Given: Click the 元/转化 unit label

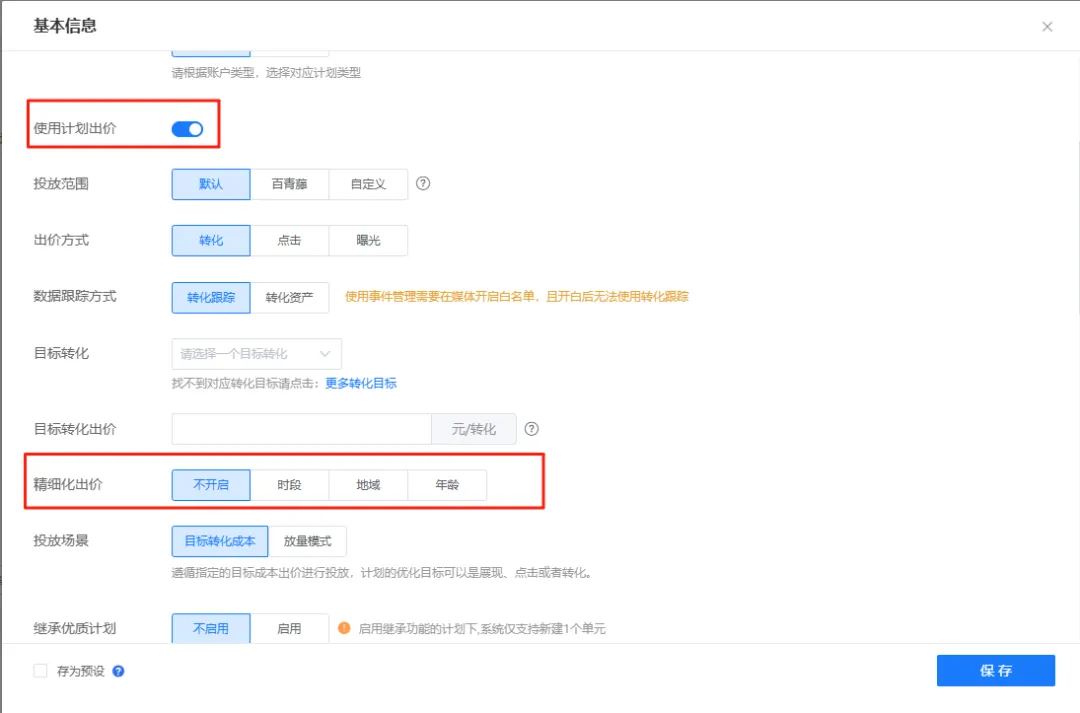Looking at the screenshot, I should click(x=474, y=429).
